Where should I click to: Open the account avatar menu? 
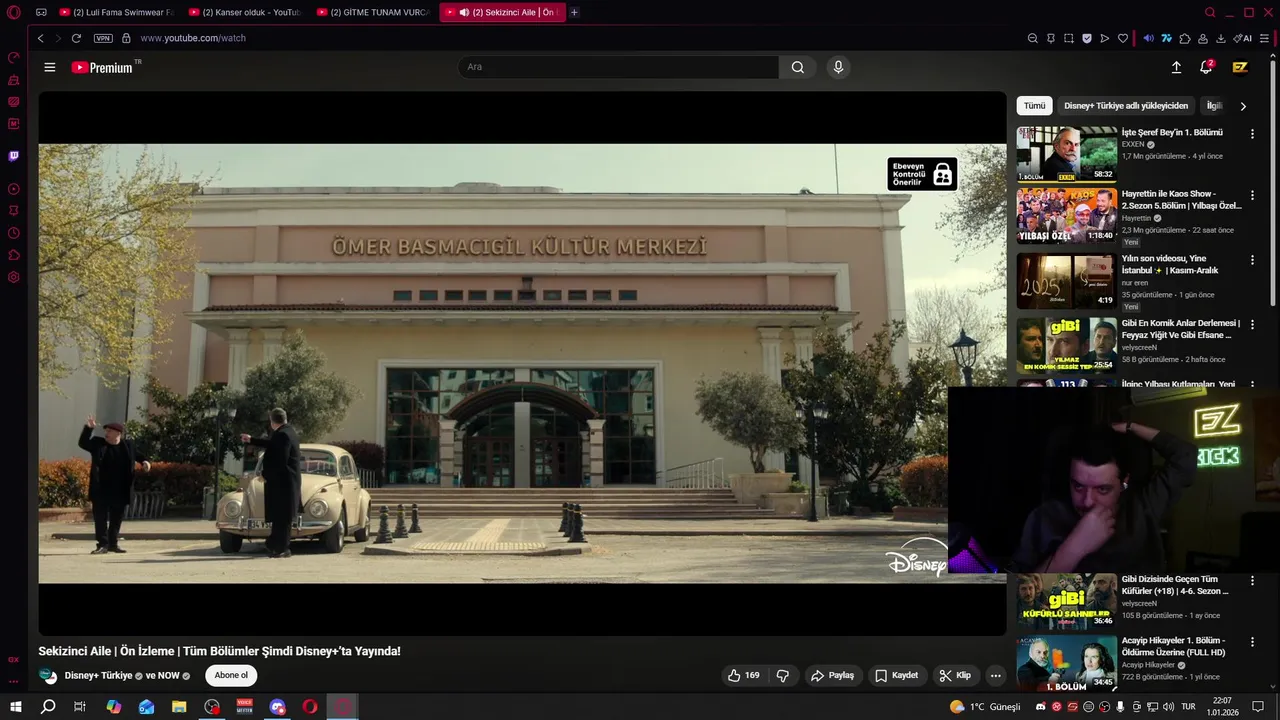coord(1240,67)
